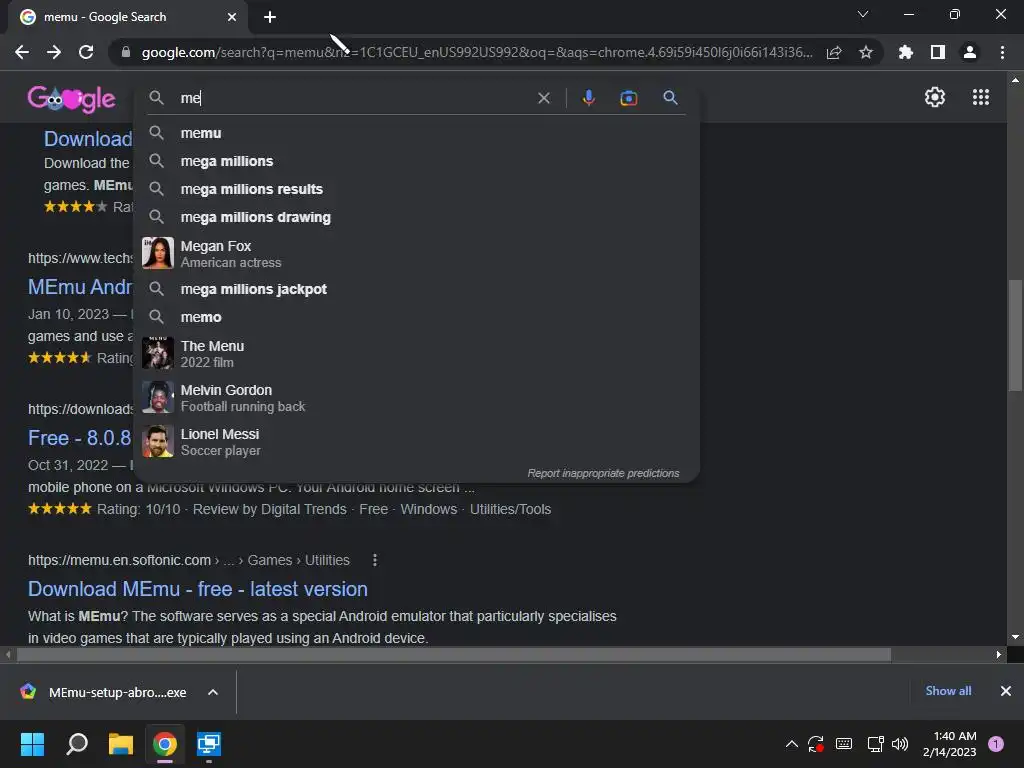Show hidden system tray icons
The width and height of the screenshot is (1024, 768).
click(792, 744)
